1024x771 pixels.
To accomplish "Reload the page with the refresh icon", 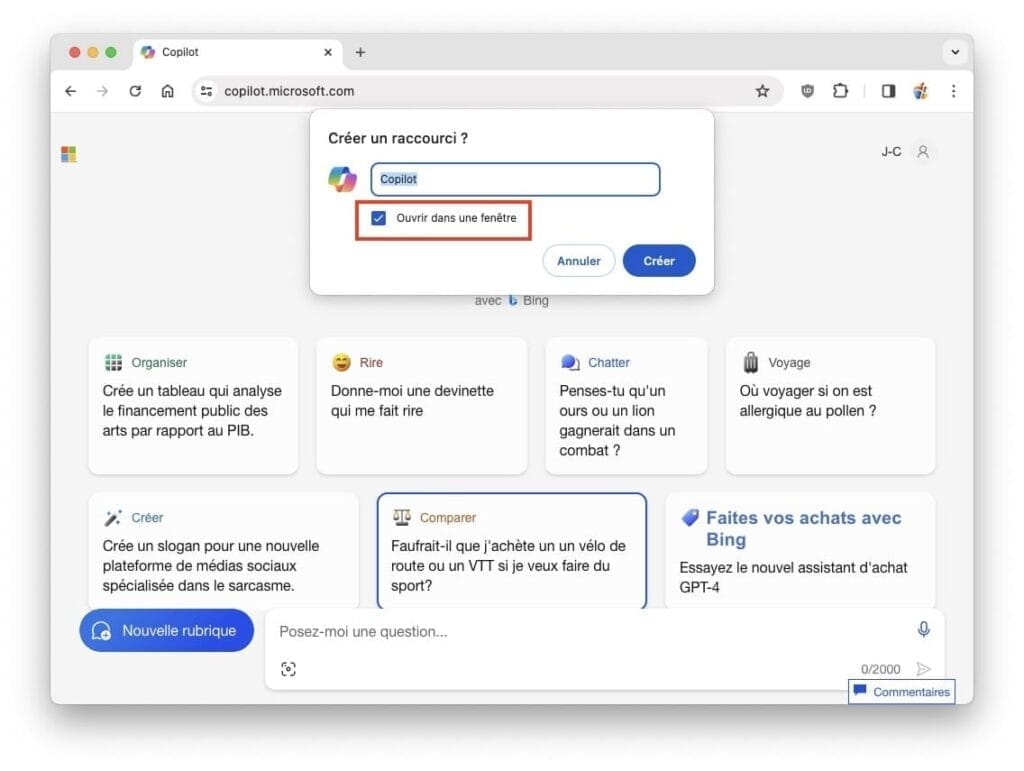I will point(135,90).
